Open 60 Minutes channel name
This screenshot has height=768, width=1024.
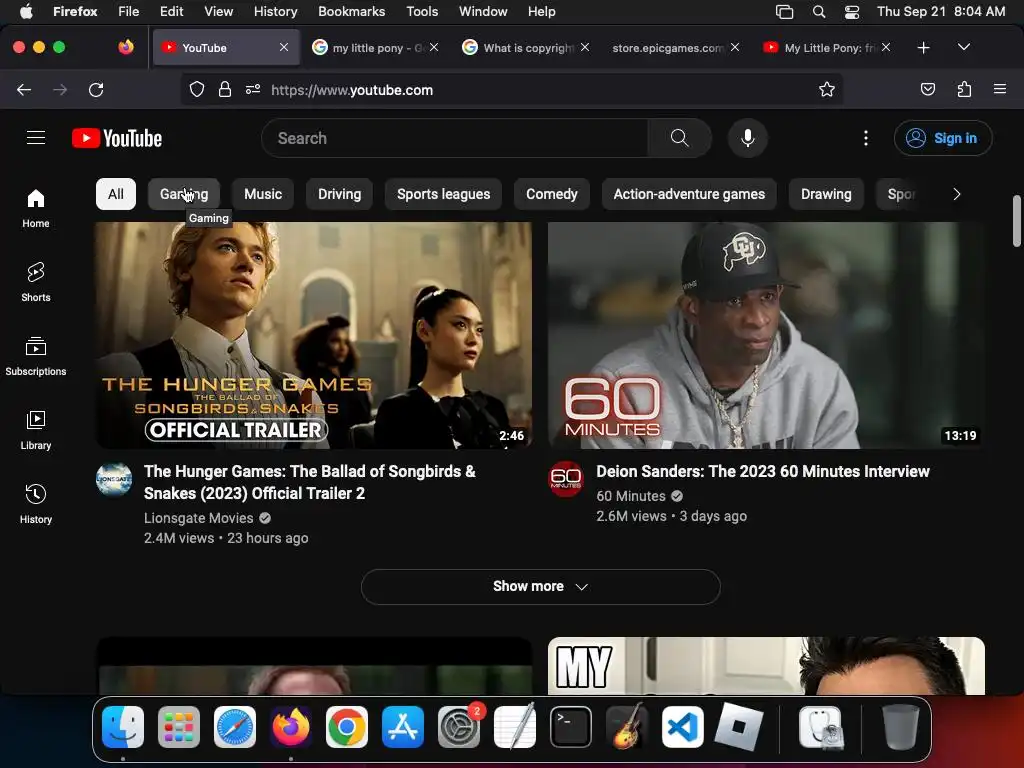pyautogui.click(x=631, y=496)
